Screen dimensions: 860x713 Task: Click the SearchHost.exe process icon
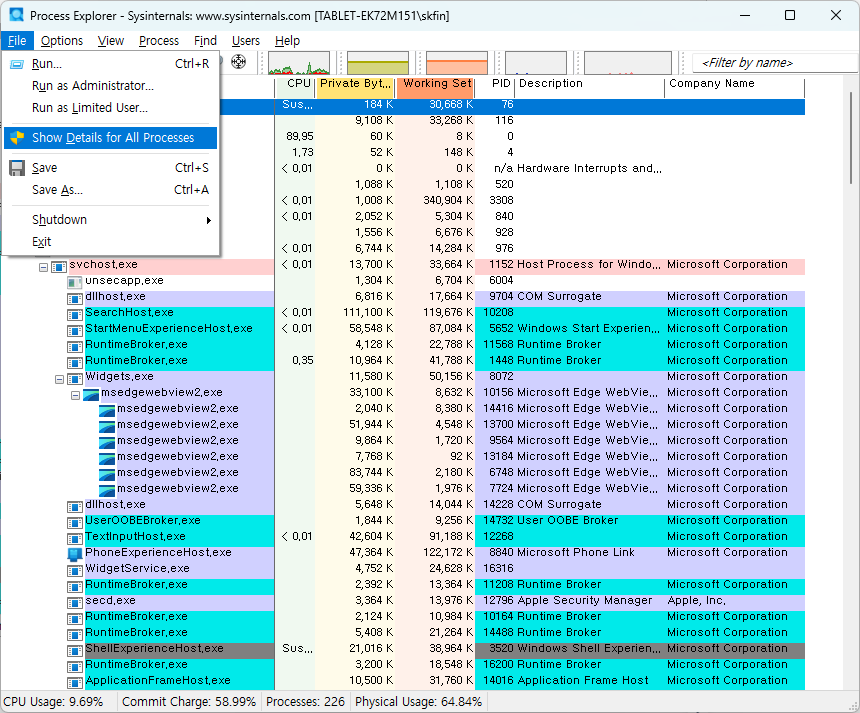click(x=75, y=315)
